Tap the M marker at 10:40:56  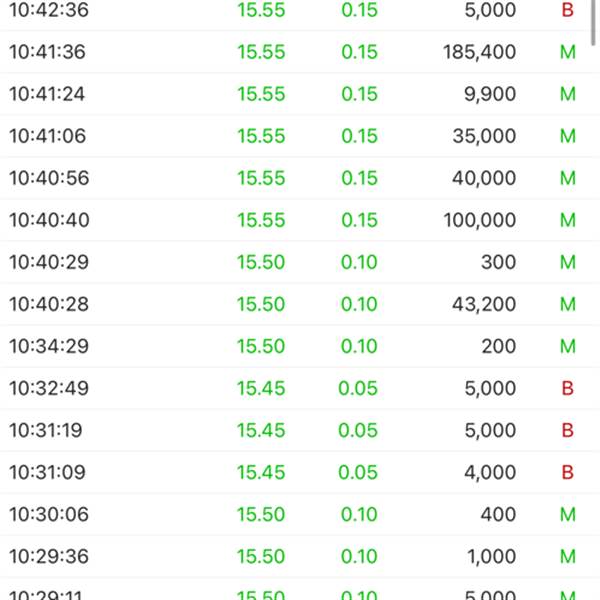pos(568,178)
